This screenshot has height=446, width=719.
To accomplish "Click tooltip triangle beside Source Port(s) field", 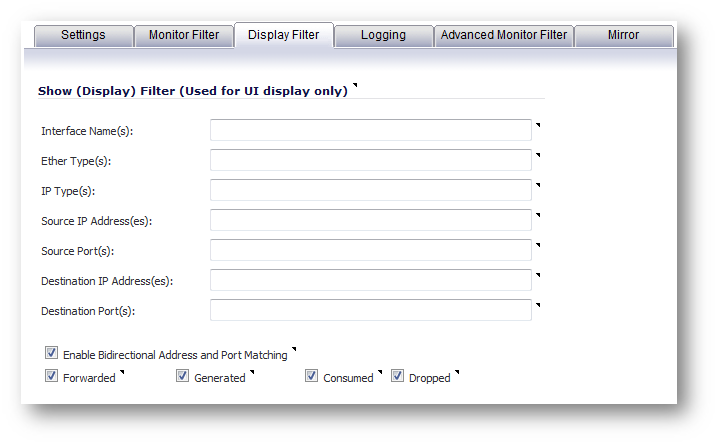I will 538,245.
